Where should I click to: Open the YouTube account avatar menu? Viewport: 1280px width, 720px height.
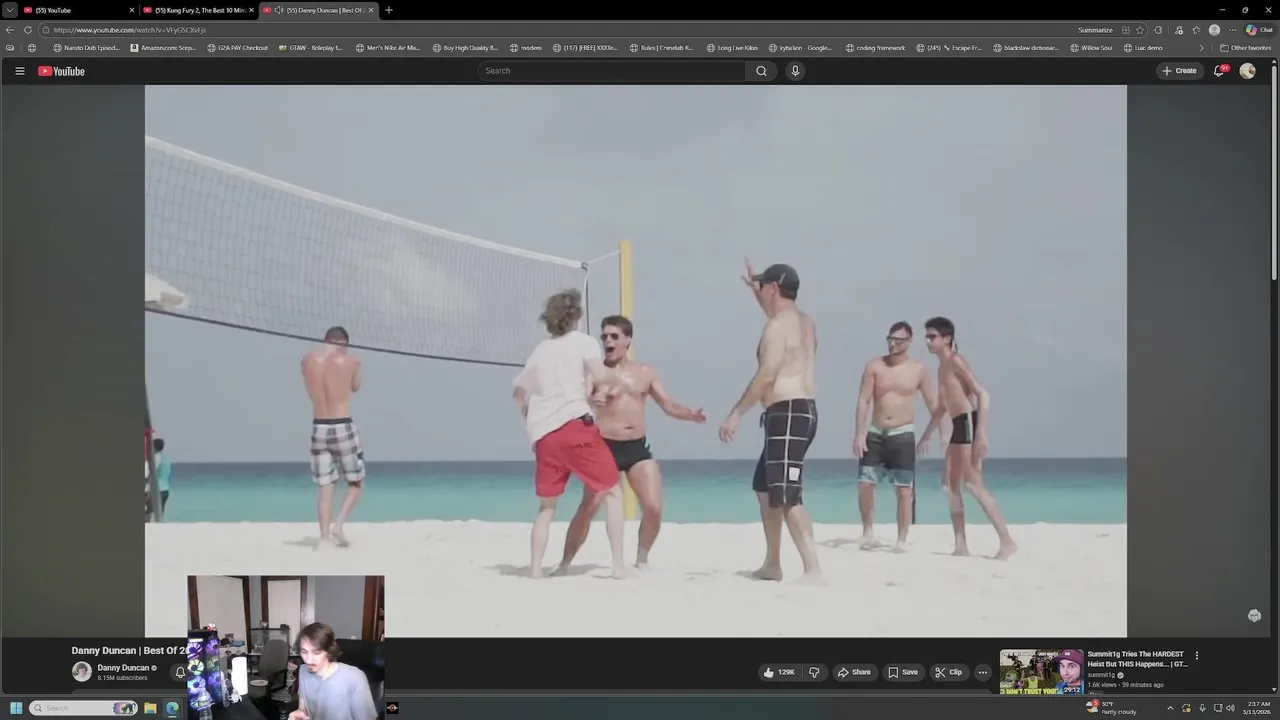point(1247,71)
